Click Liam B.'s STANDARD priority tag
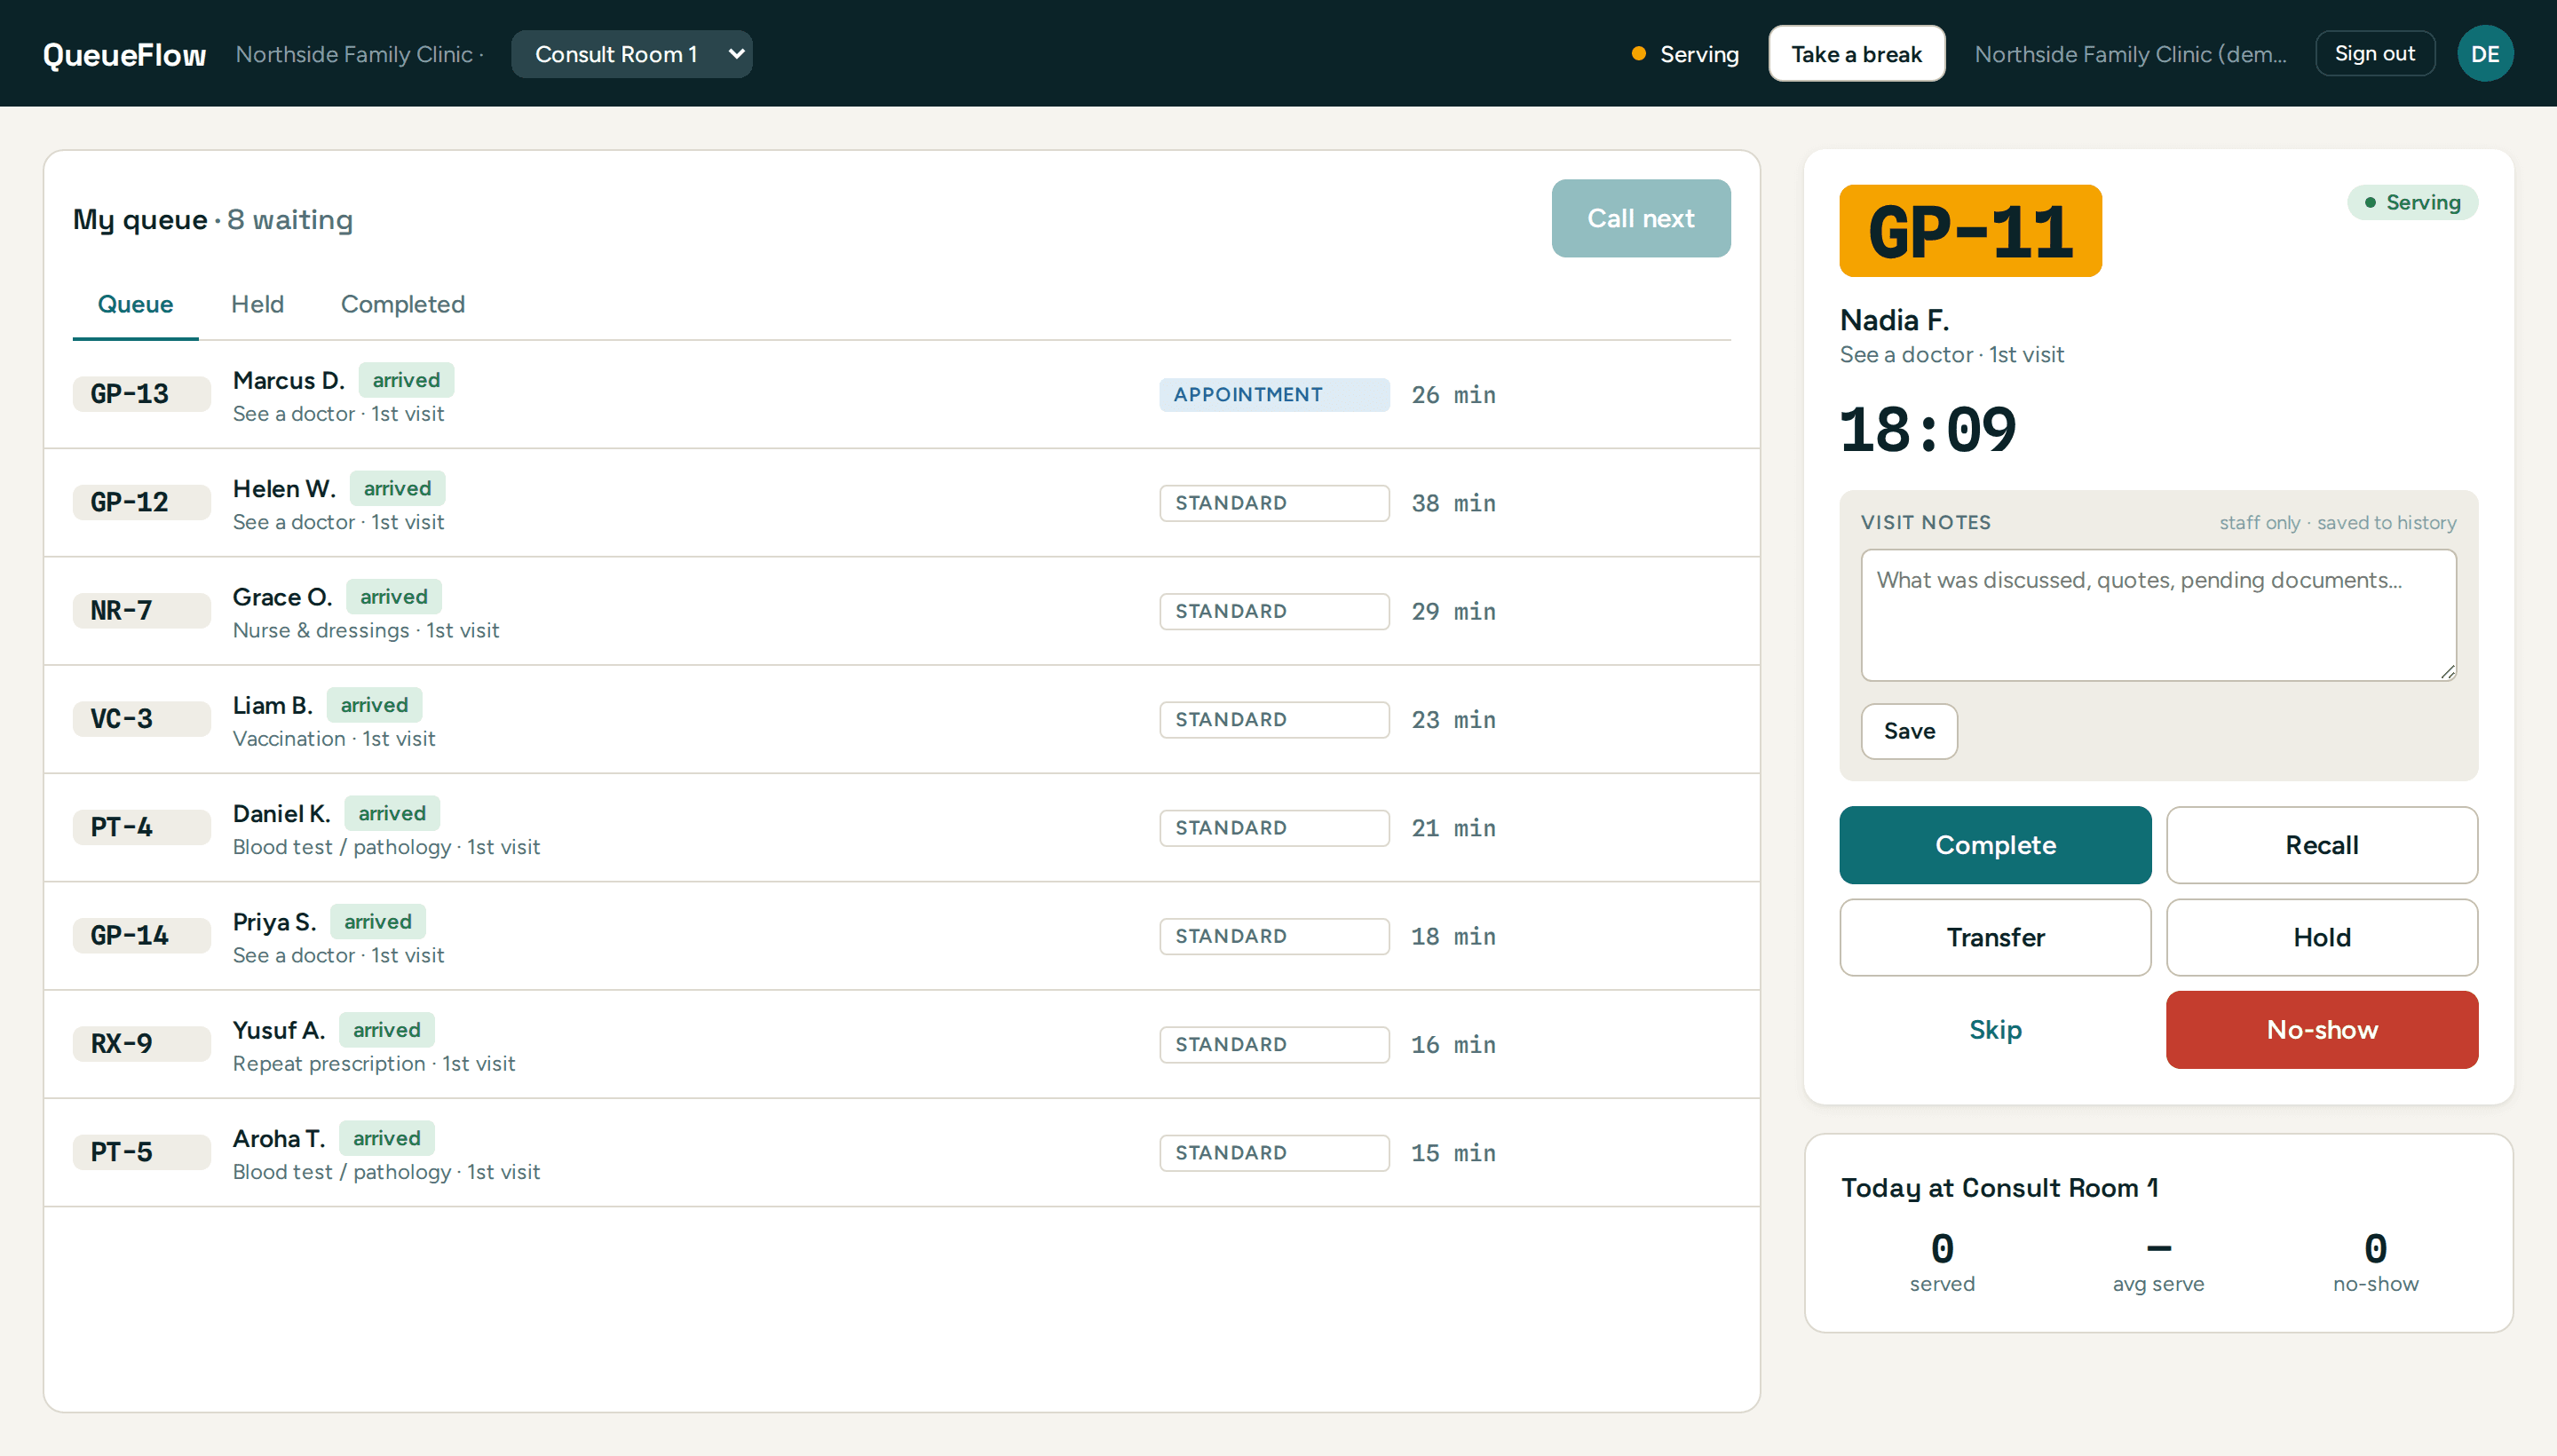This screenshot has width=2557, height=1456. pyautogui.click(x=1274, y=720)
